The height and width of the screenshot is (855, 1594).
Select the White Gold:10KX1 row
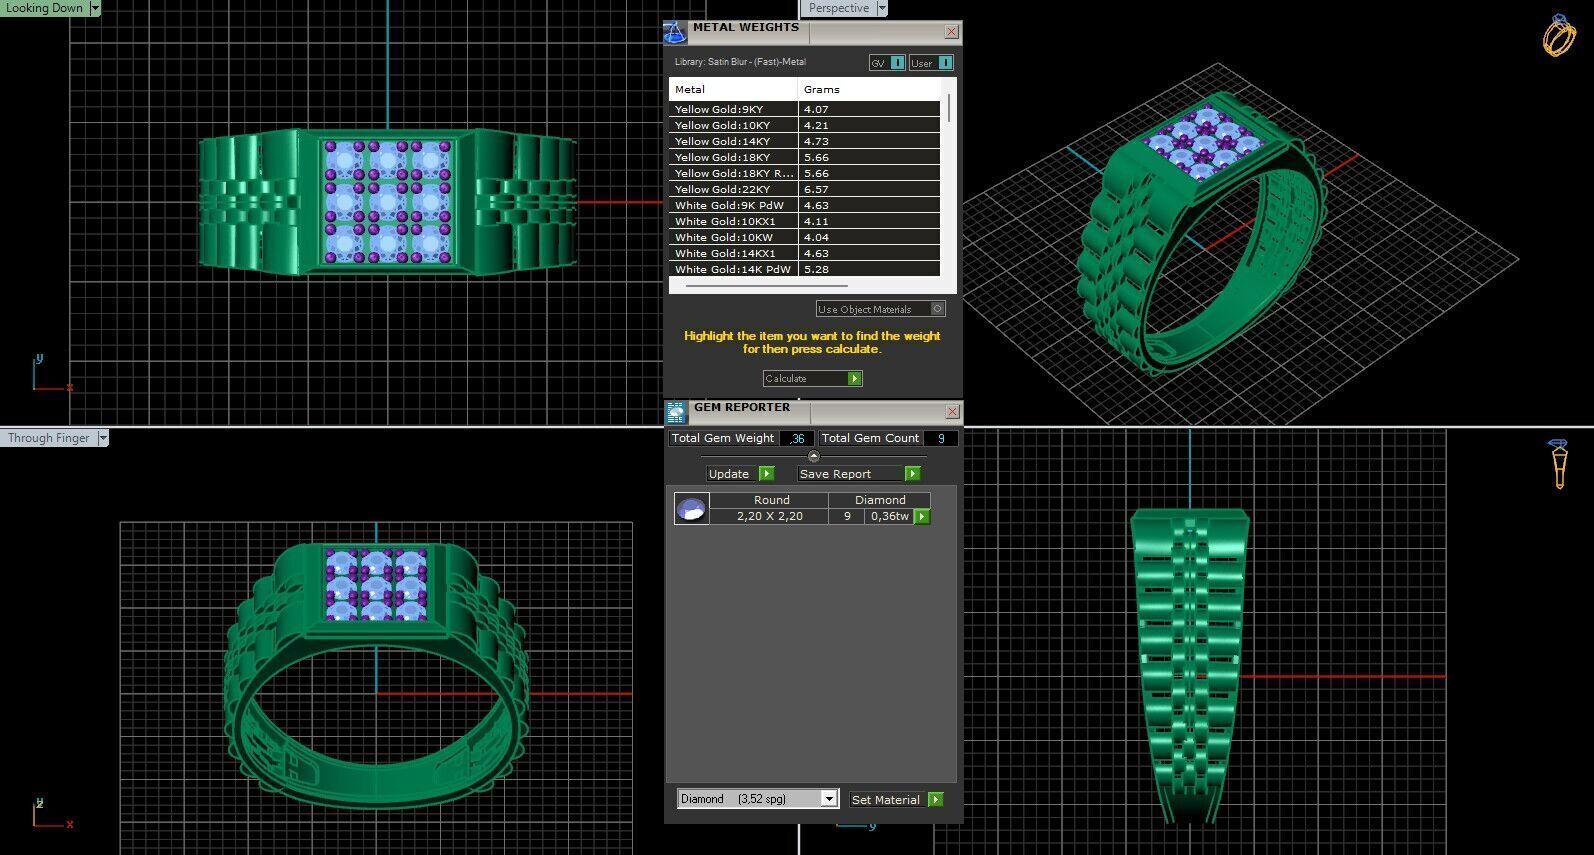point(804,221)
